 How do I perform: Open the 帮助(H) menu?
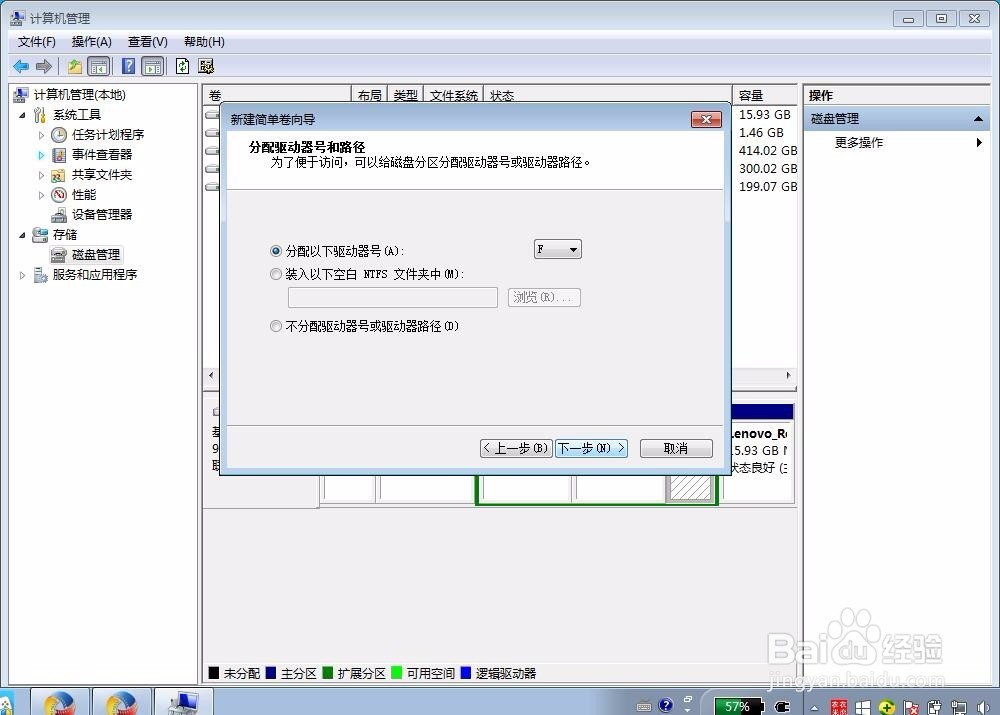coord(204,42)
